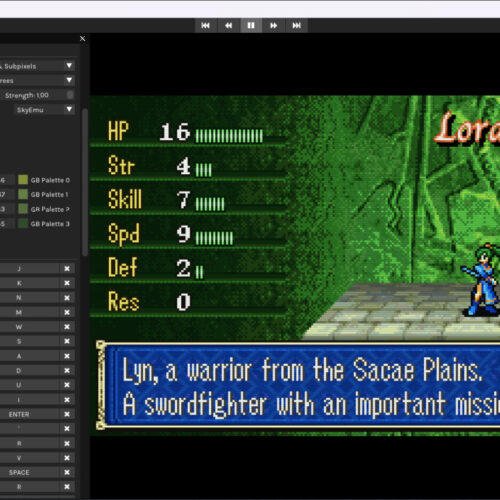The image size is (500, 500).
Task: Open the GB Palette 3 color swatch
Action: 23,224
